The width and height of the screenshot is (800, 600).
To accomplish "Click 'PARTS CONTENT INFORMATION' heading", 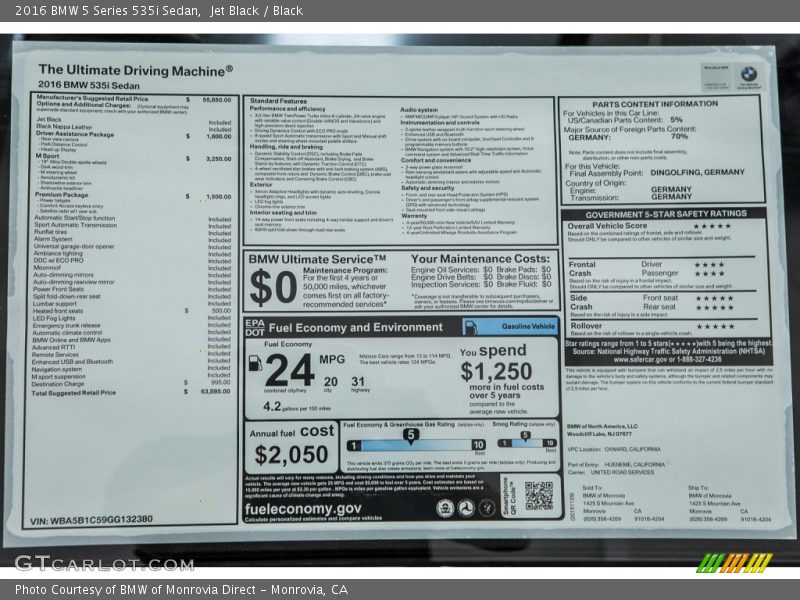I will pyautogui.click(x=655, y=104).
